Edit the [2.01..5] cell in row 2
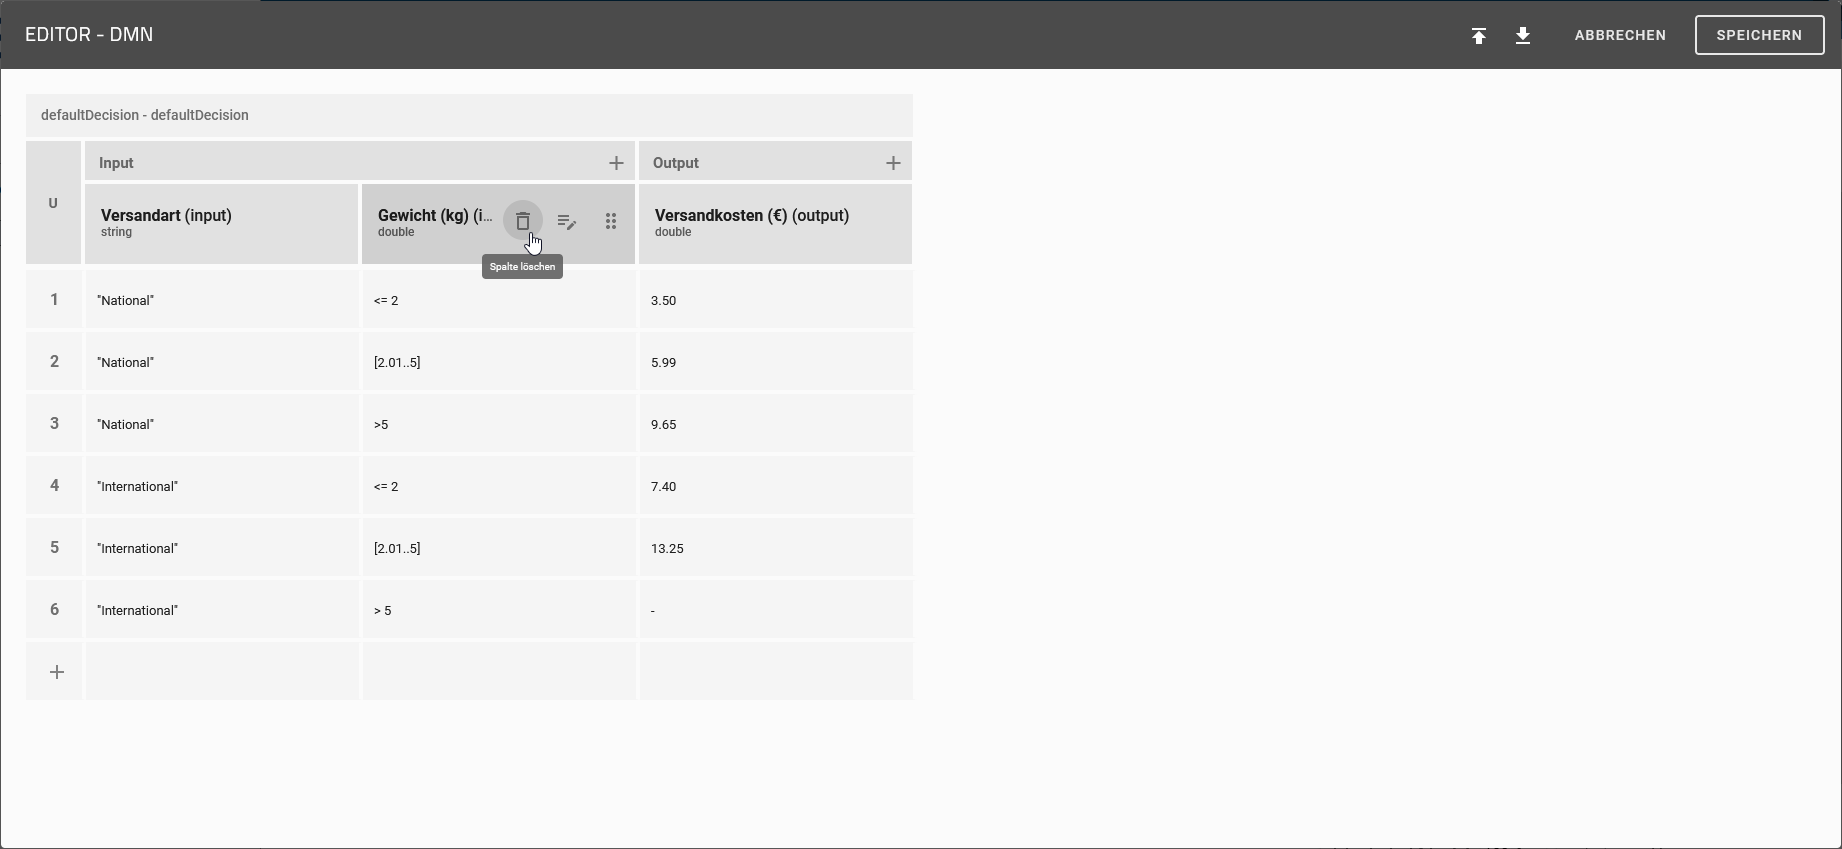The width and height of the screenshot is (1842, 849). coord(498,362)
